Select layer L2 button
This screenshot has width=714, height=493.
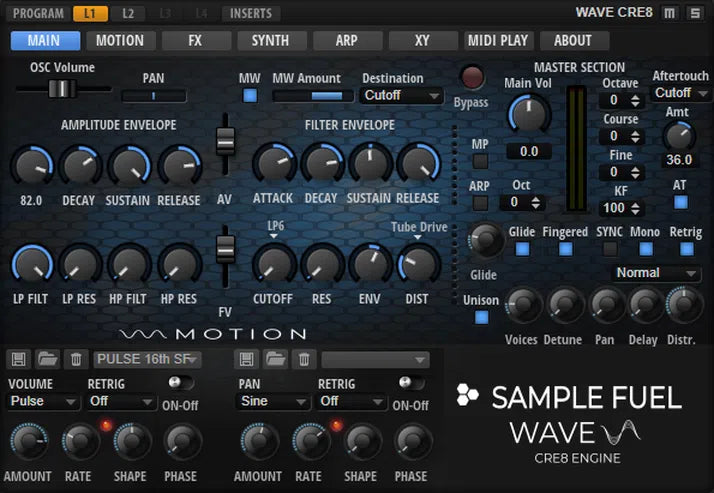(x=128, y=14)
